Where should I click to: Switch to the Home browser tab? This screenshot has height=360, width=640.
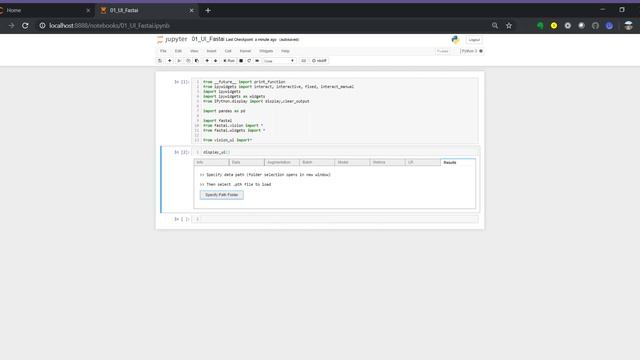45,10
